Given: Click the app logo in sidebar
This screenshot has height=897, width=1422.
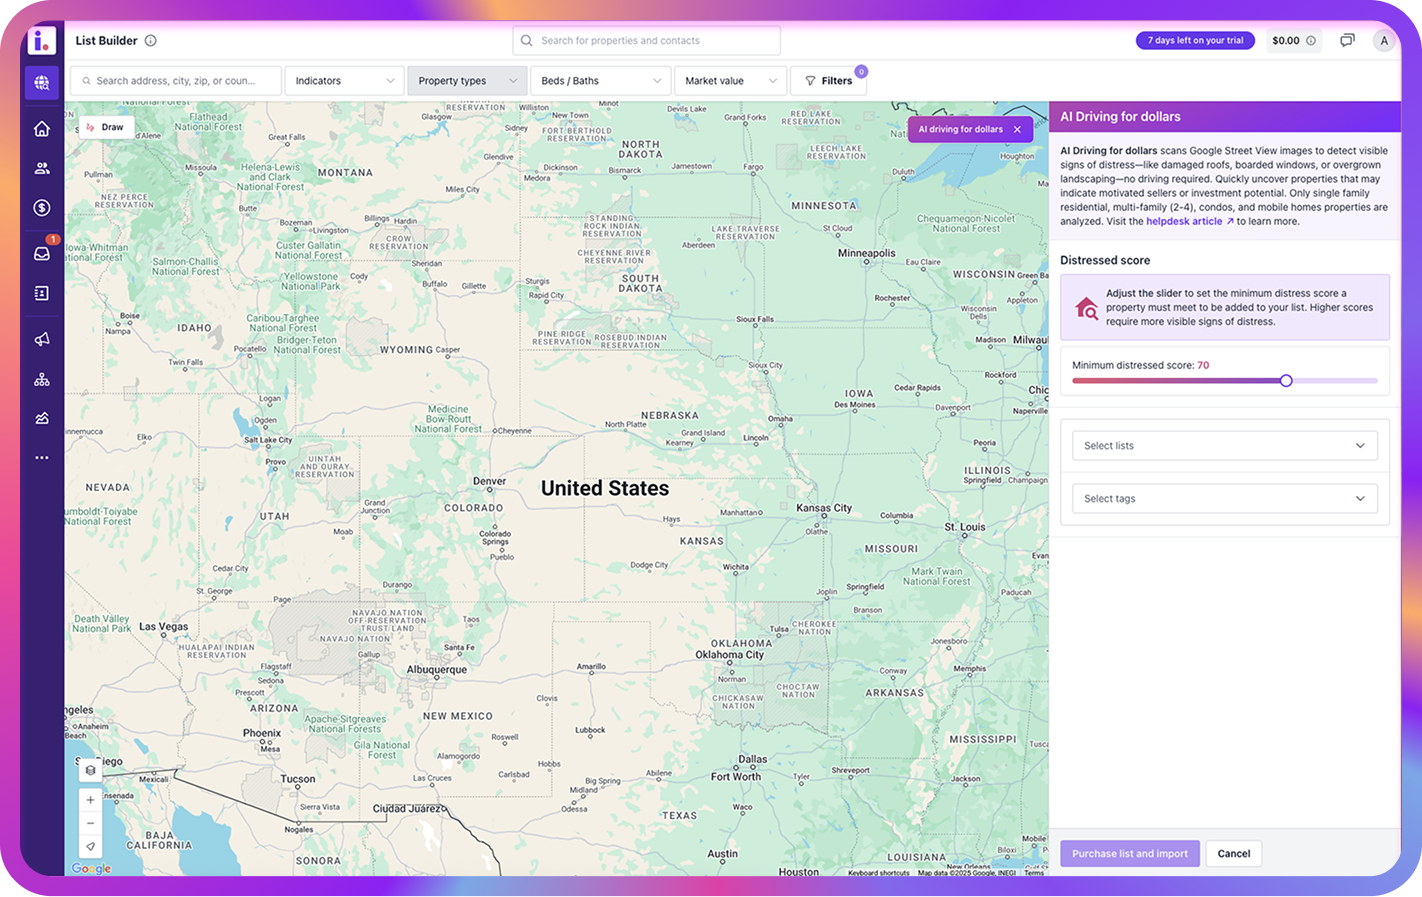Looking at the screenshot, I should point(42,41).
